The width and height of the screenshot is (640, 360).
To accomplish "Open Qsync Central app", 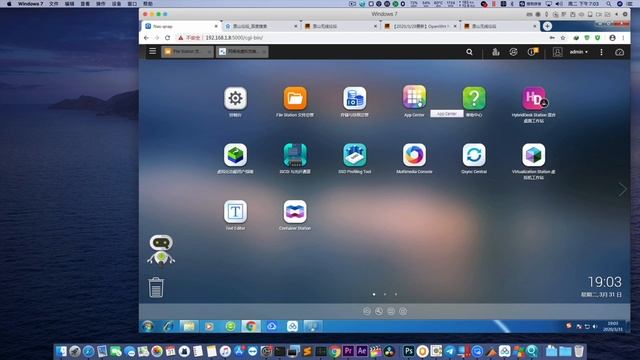I will pyautogui.click(x=474, y=155).
